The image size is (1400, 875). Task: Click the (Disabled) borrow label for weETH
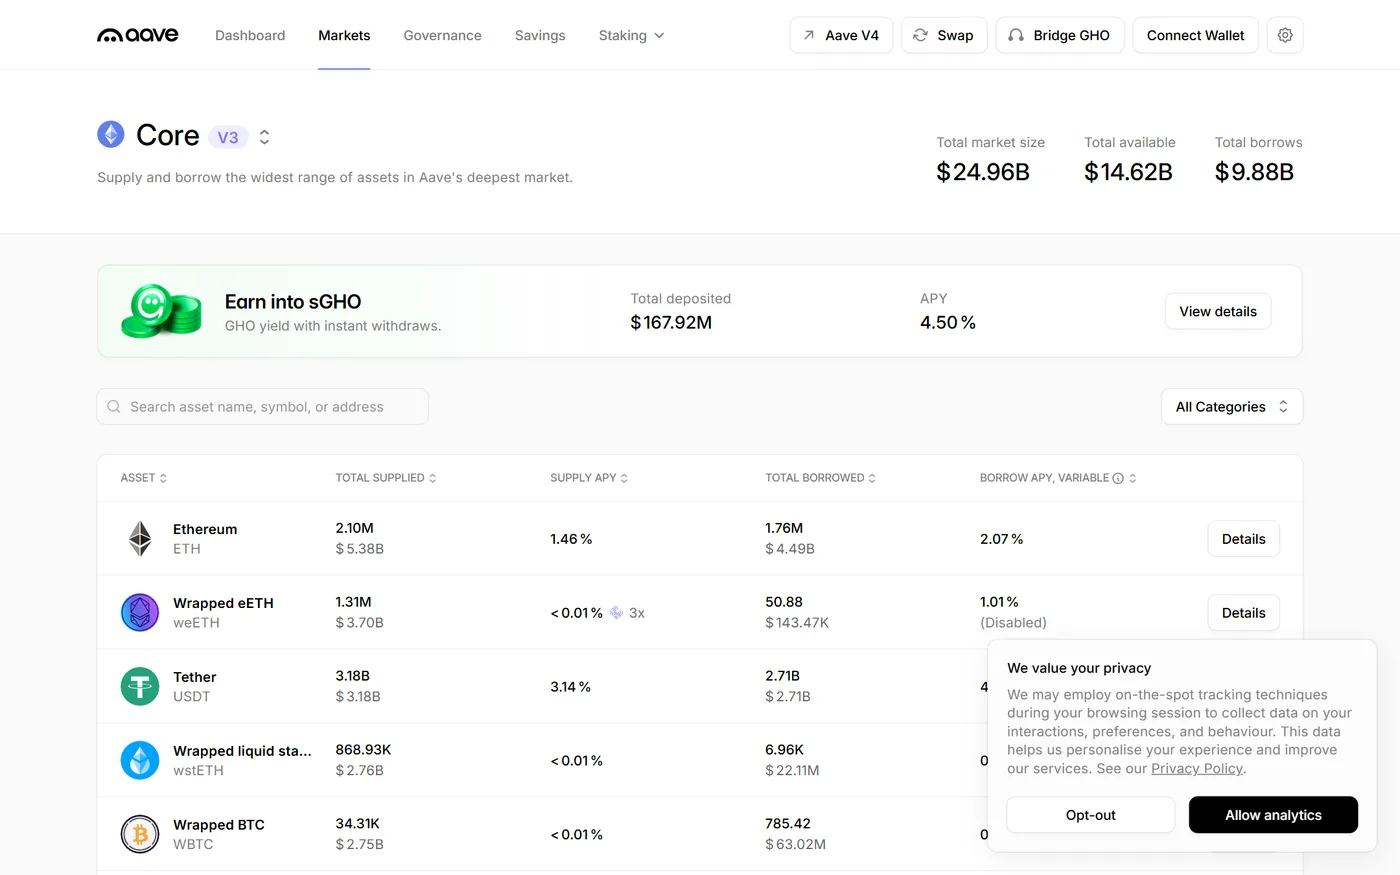(1013, 623)
